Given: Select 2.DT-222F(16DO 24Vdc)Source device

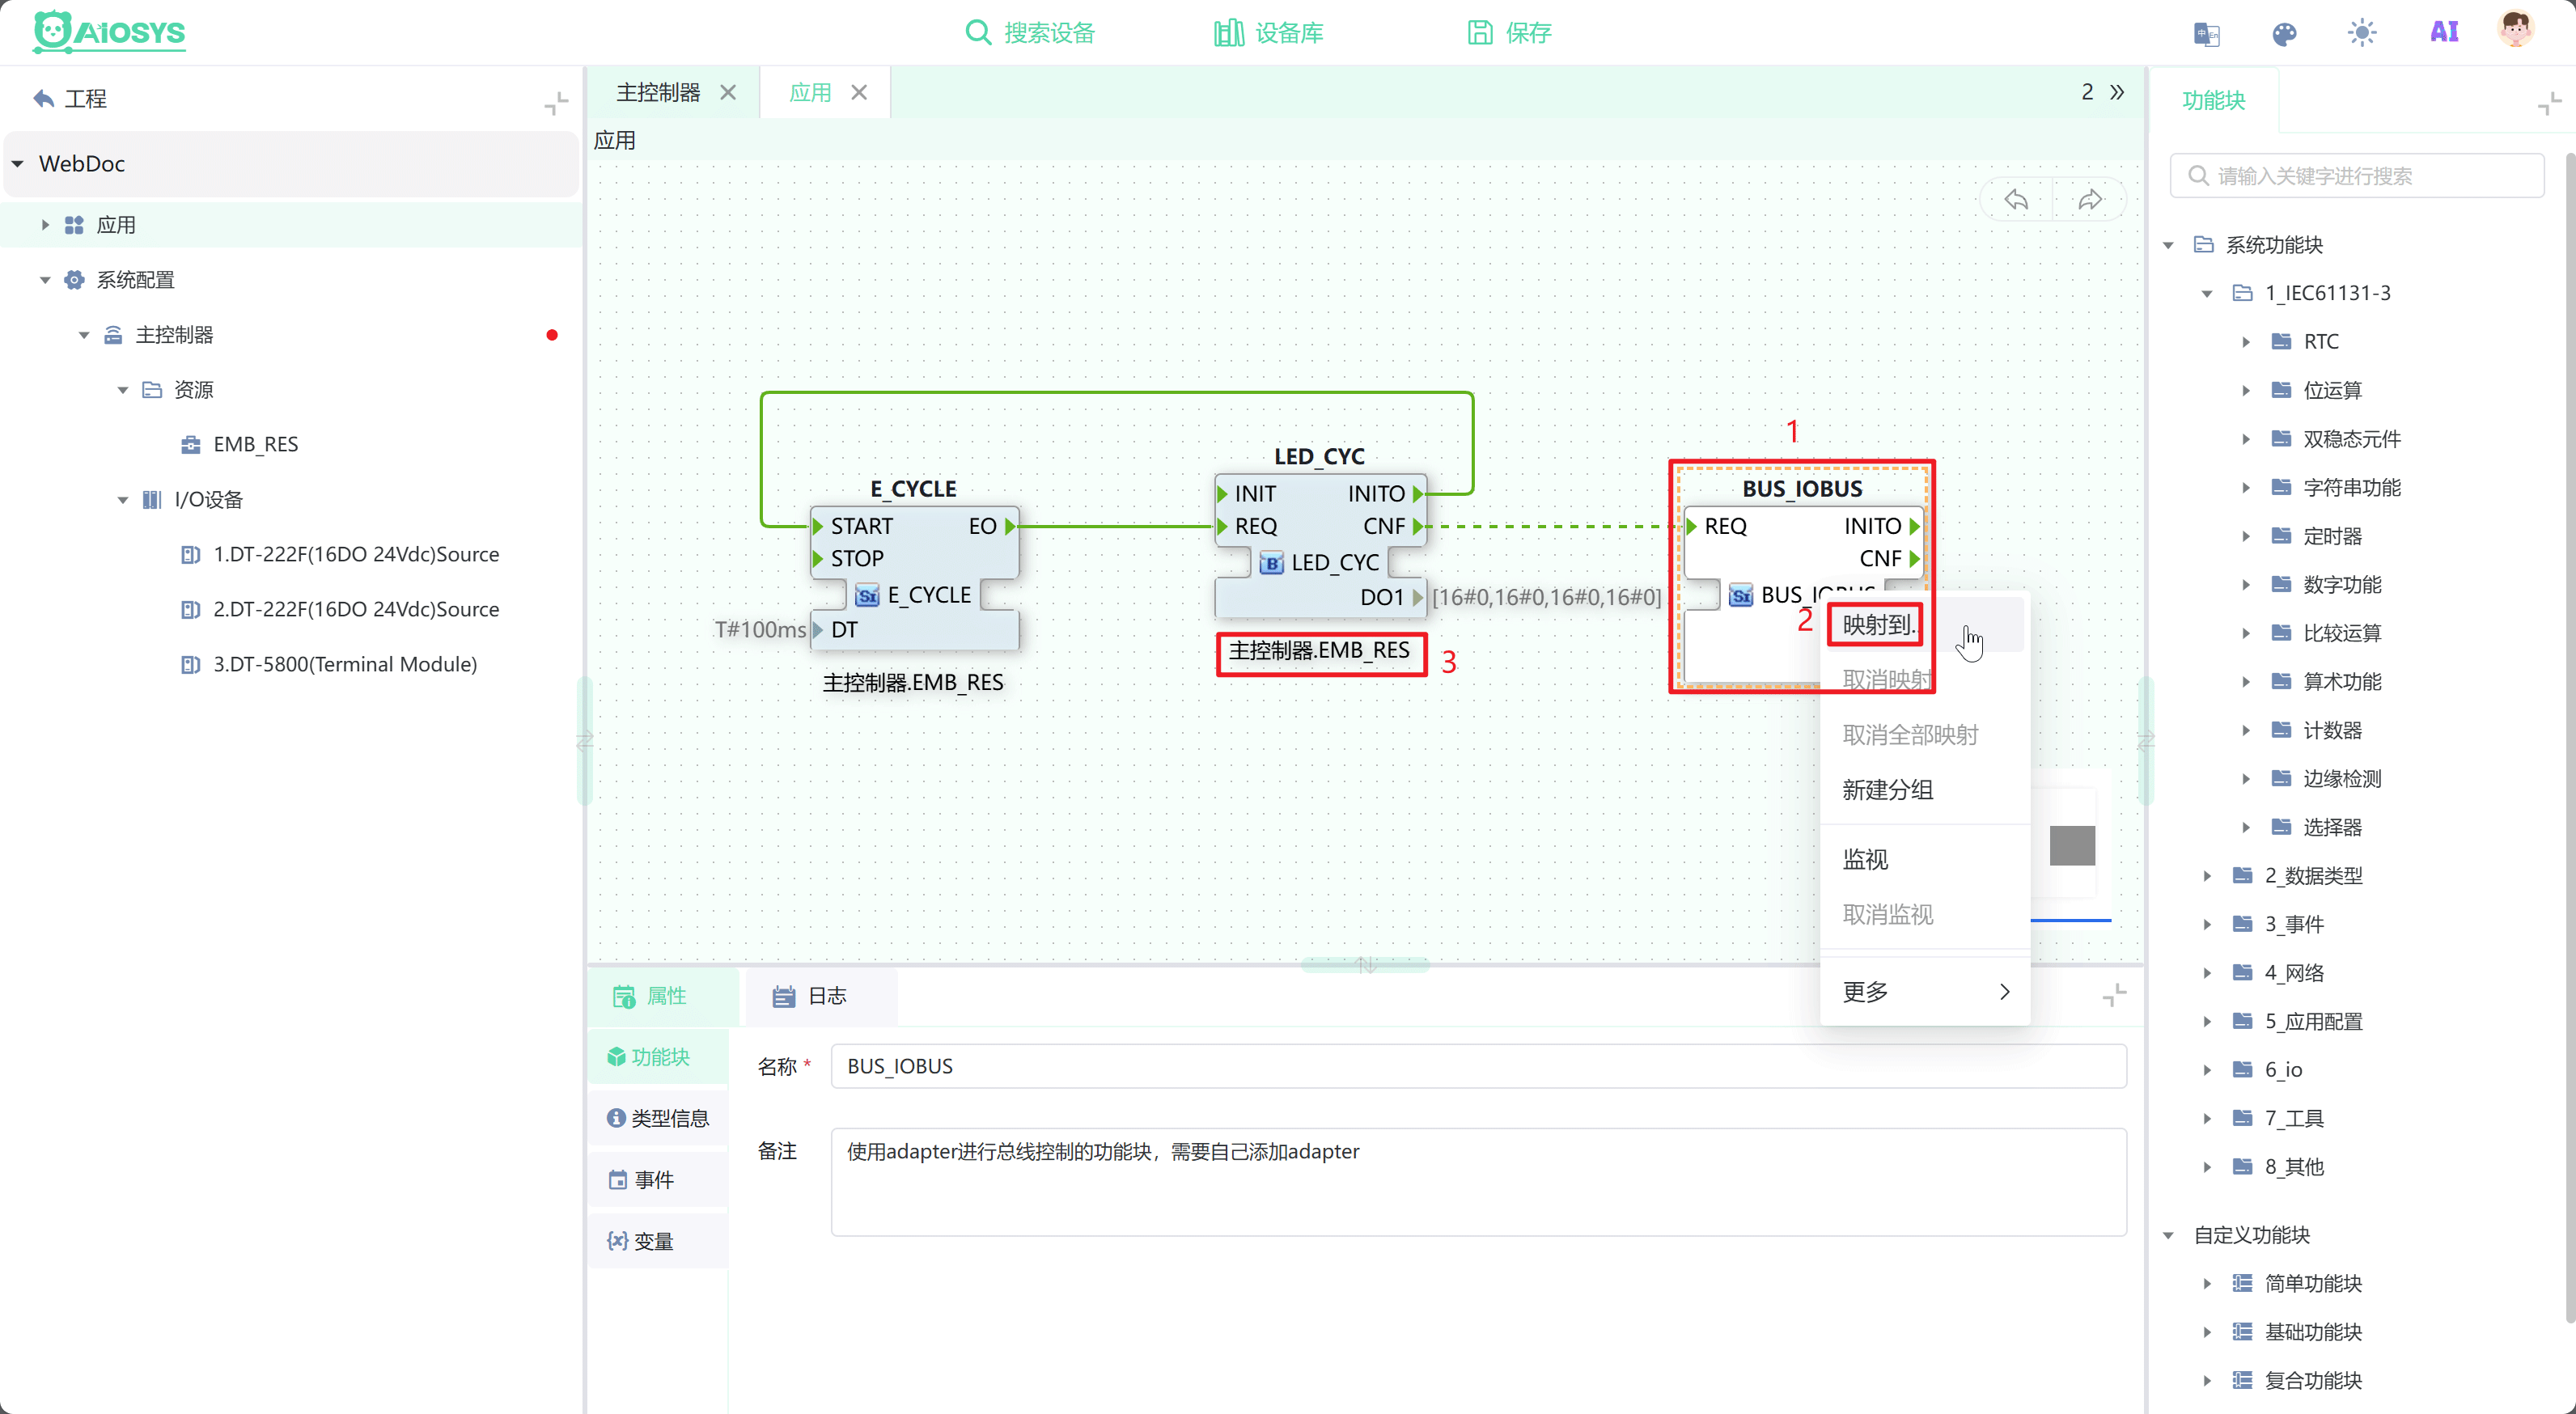Looking at the screenshot, I should pyautogui.click(x=355, y=609).
